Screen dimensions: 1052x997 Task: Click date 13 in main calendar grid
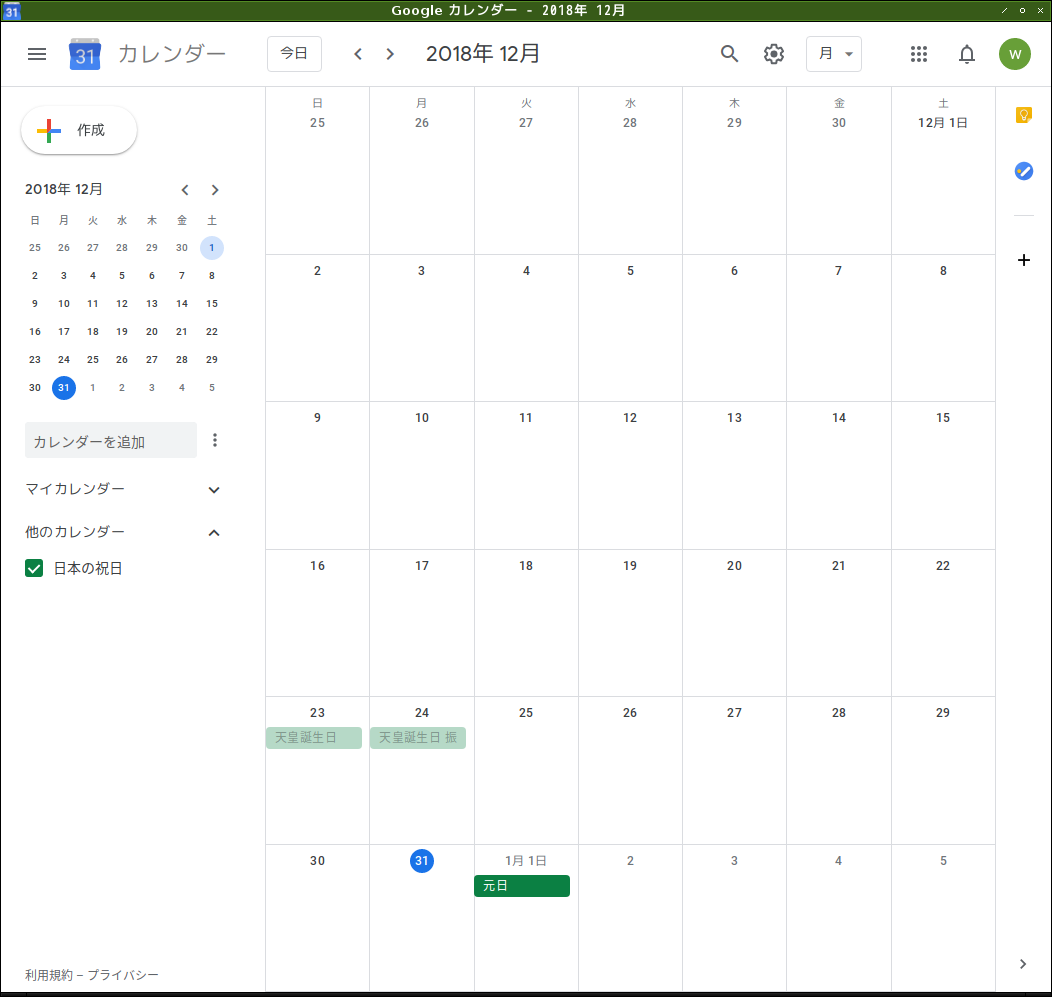[734, 418]
